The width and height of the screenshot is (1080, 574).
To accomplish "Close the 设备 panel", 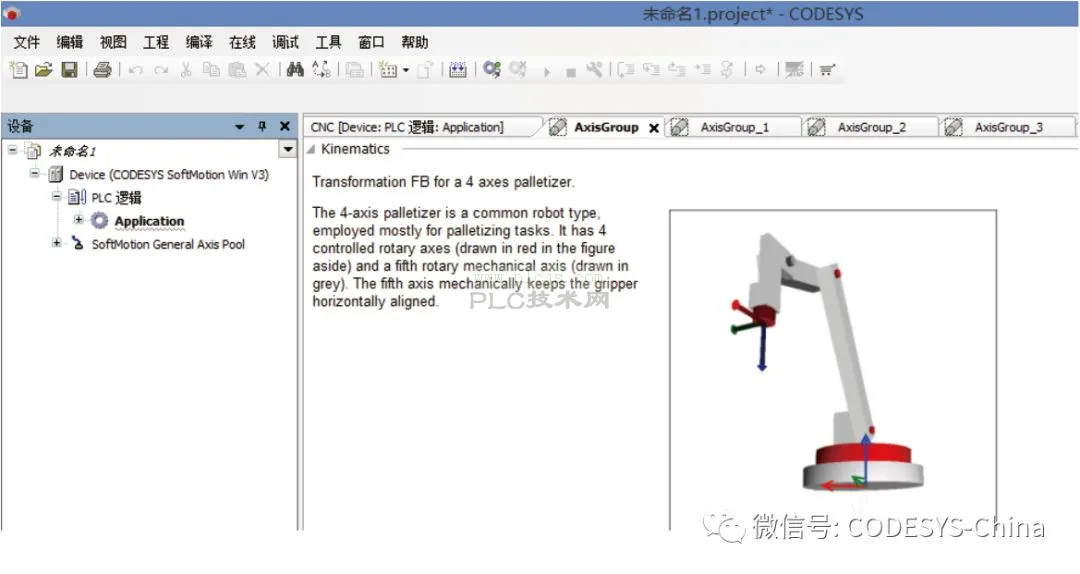I will (x=284, y=126).
